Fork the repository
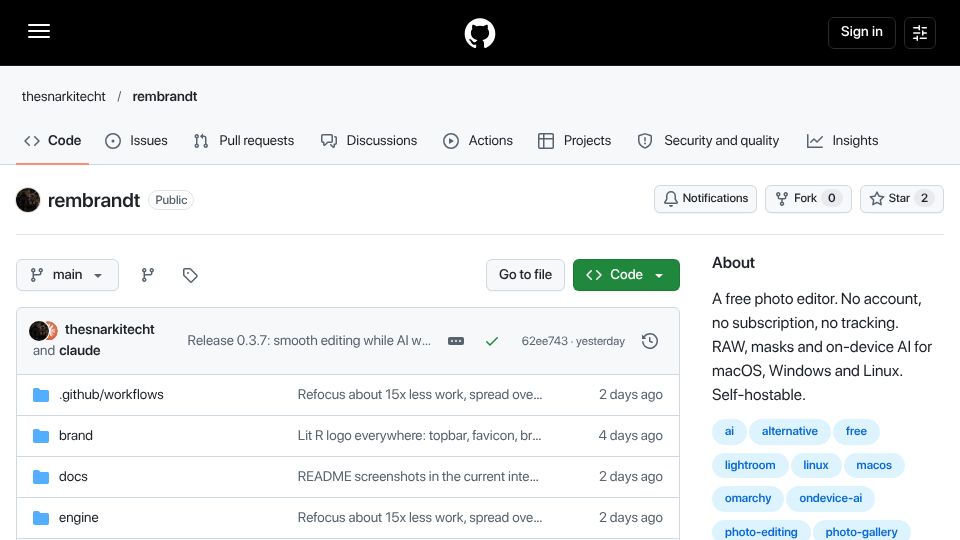The image size is (960, 540). click(808, 198)
